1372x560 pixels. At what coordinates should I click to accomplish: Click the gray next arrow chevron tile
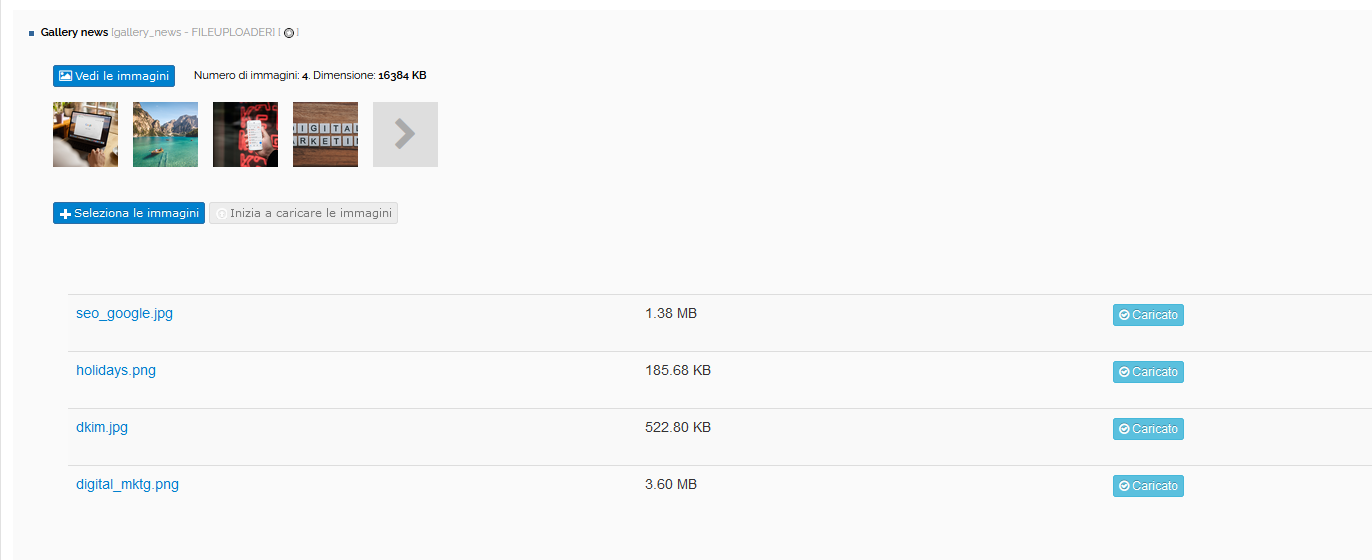point(405,134)
